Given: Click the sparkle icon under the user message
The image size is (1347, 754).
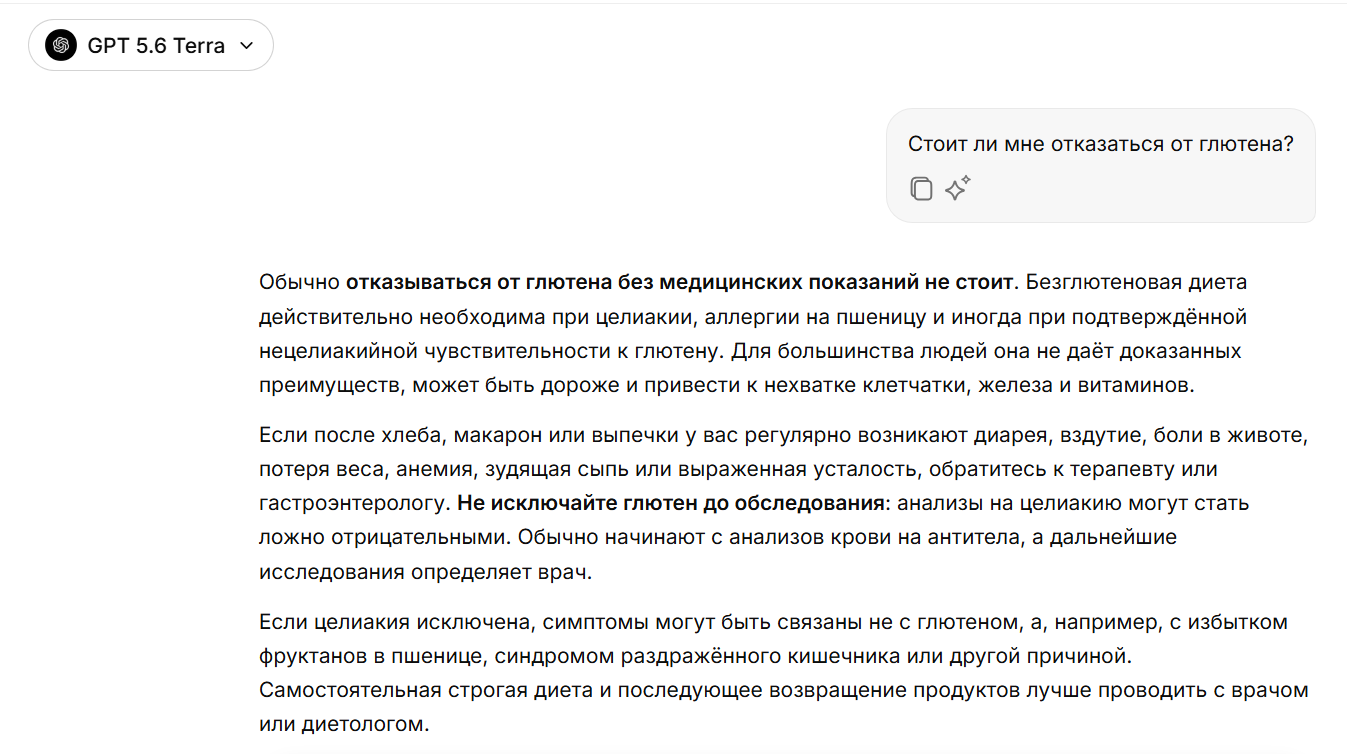Looking at the screenshot, I should 958,188.
